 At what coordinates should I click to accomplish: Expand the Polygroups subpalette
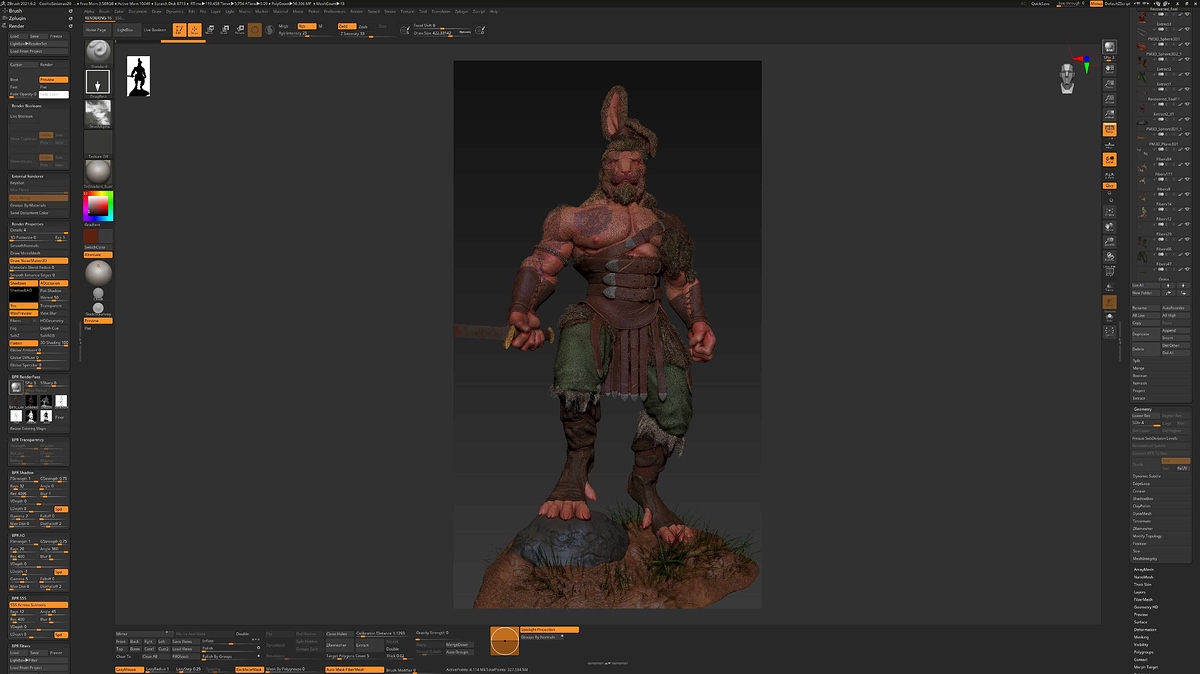coord(1144,652)
